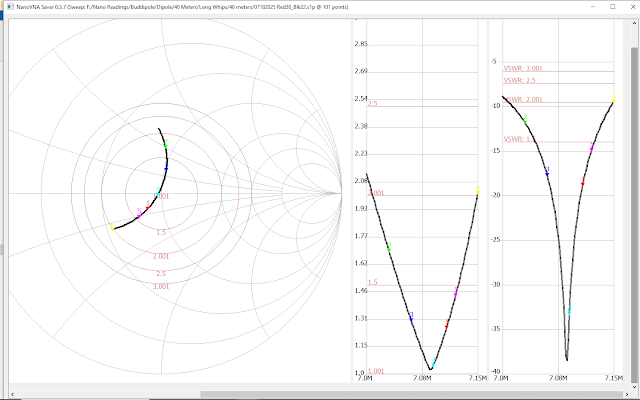Click green marker 2 on Smith chart
The width and height of the screenshot is (640, 400).
[165, 146]
